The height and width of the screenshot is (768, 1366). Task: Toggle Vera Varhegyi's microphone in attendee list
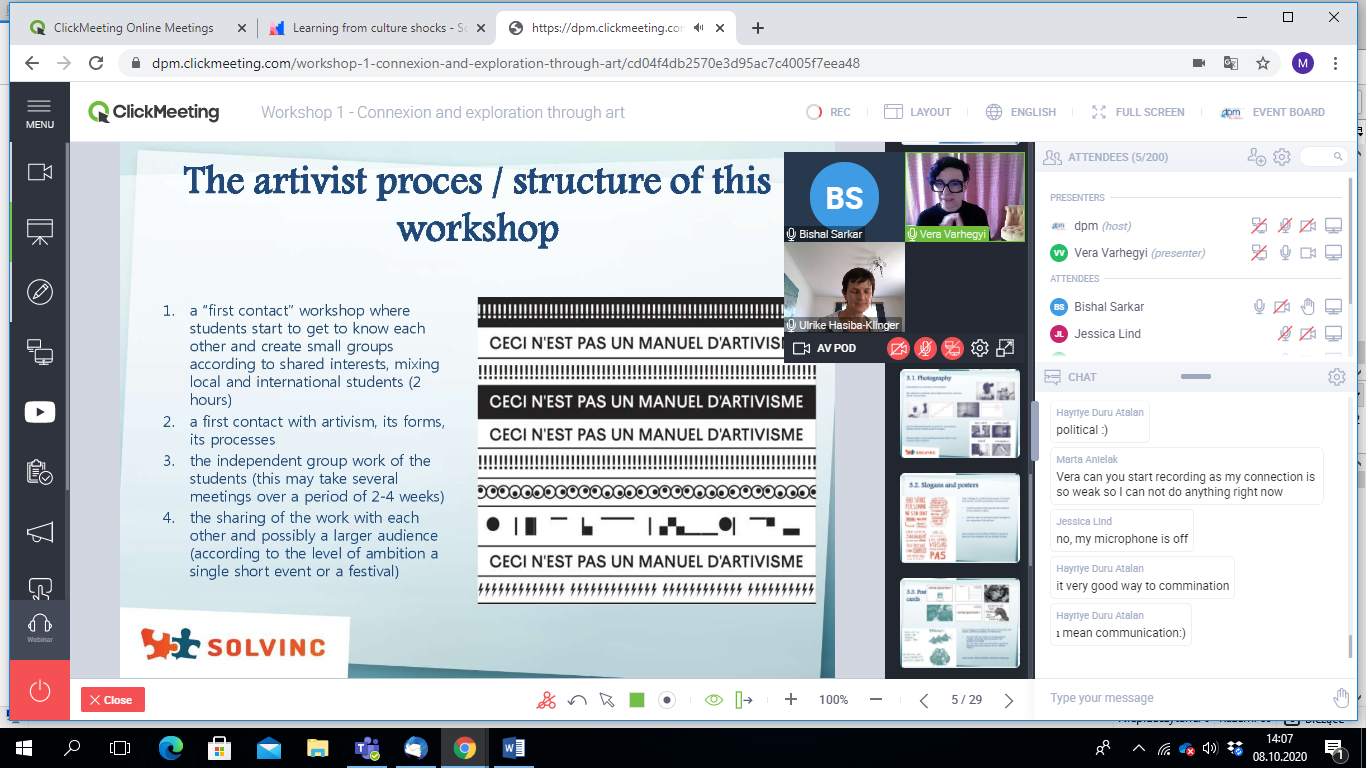[x=1286, y=253]
